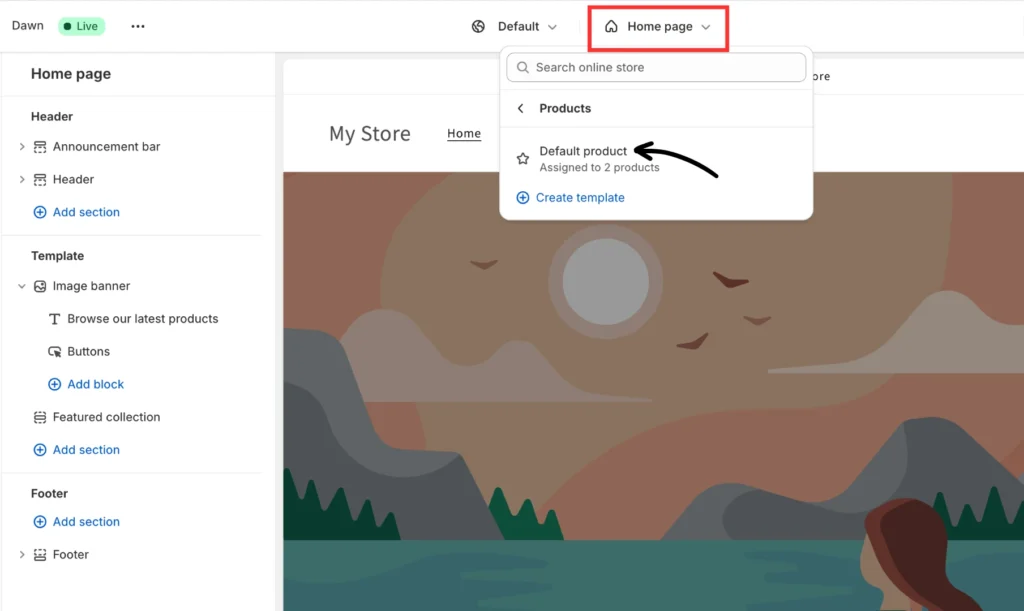Expand the Footer section in the sidebar
This screenshot has width=1024, height=611.
22,555
